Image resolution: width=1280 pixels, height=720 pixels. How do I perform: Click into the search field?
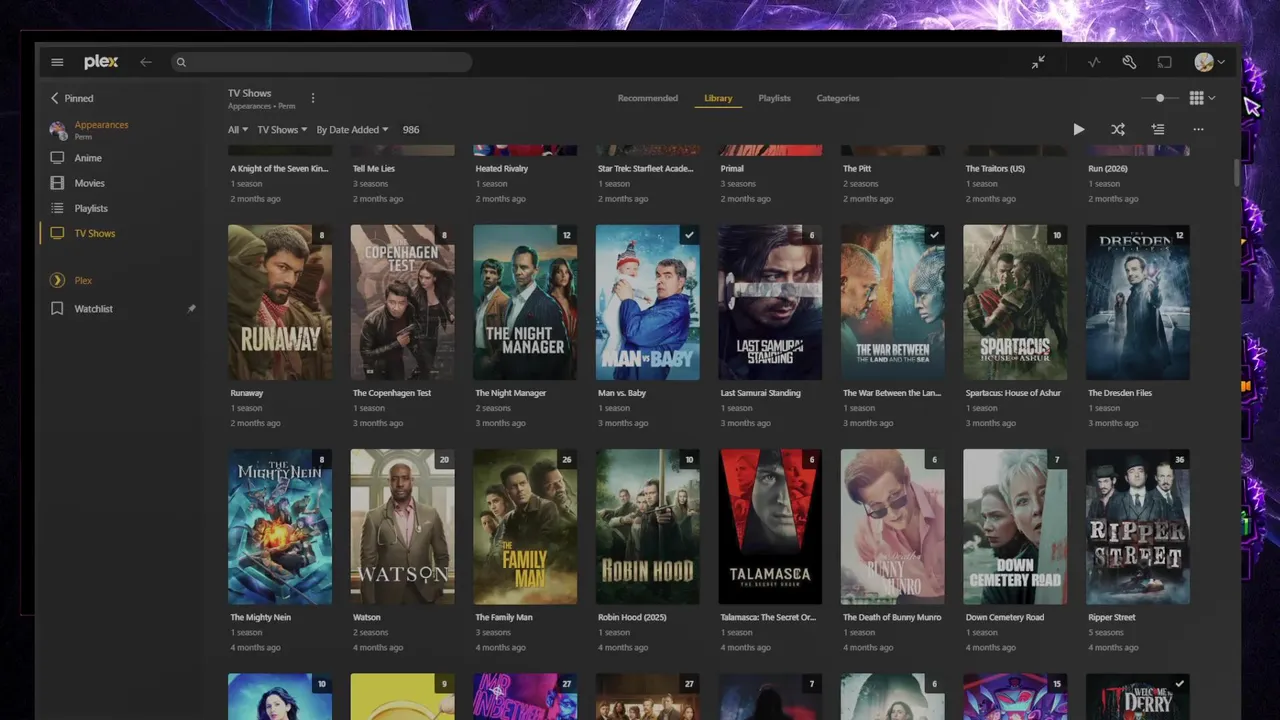pyautogui.click(x=321, y=62)
